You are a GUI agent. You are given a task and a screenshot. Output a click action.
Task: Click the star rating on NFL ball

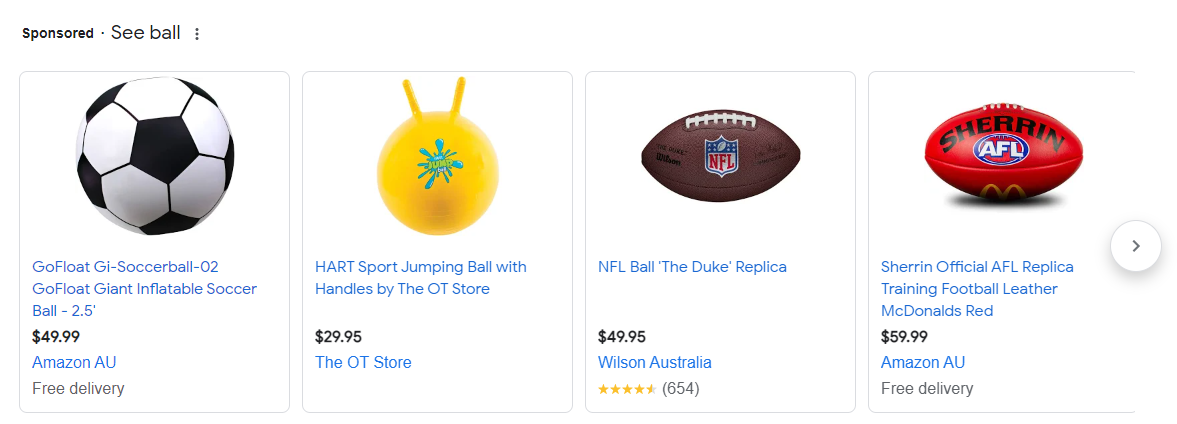click(626, 389)
